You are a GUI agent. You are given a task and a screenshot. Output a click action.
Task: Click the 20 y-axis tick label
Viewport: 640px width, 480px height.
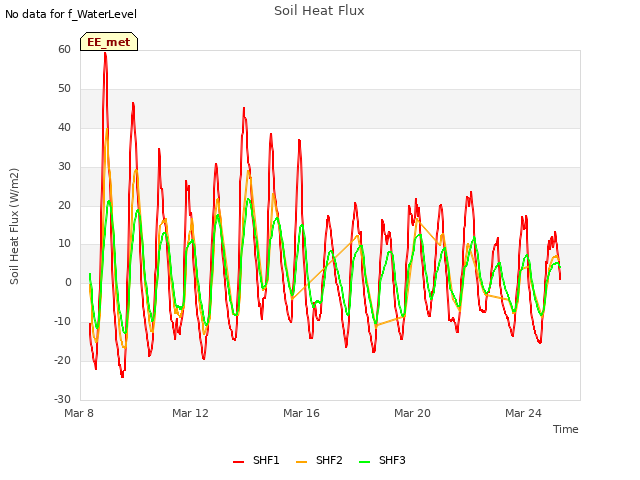coord(64,205)
